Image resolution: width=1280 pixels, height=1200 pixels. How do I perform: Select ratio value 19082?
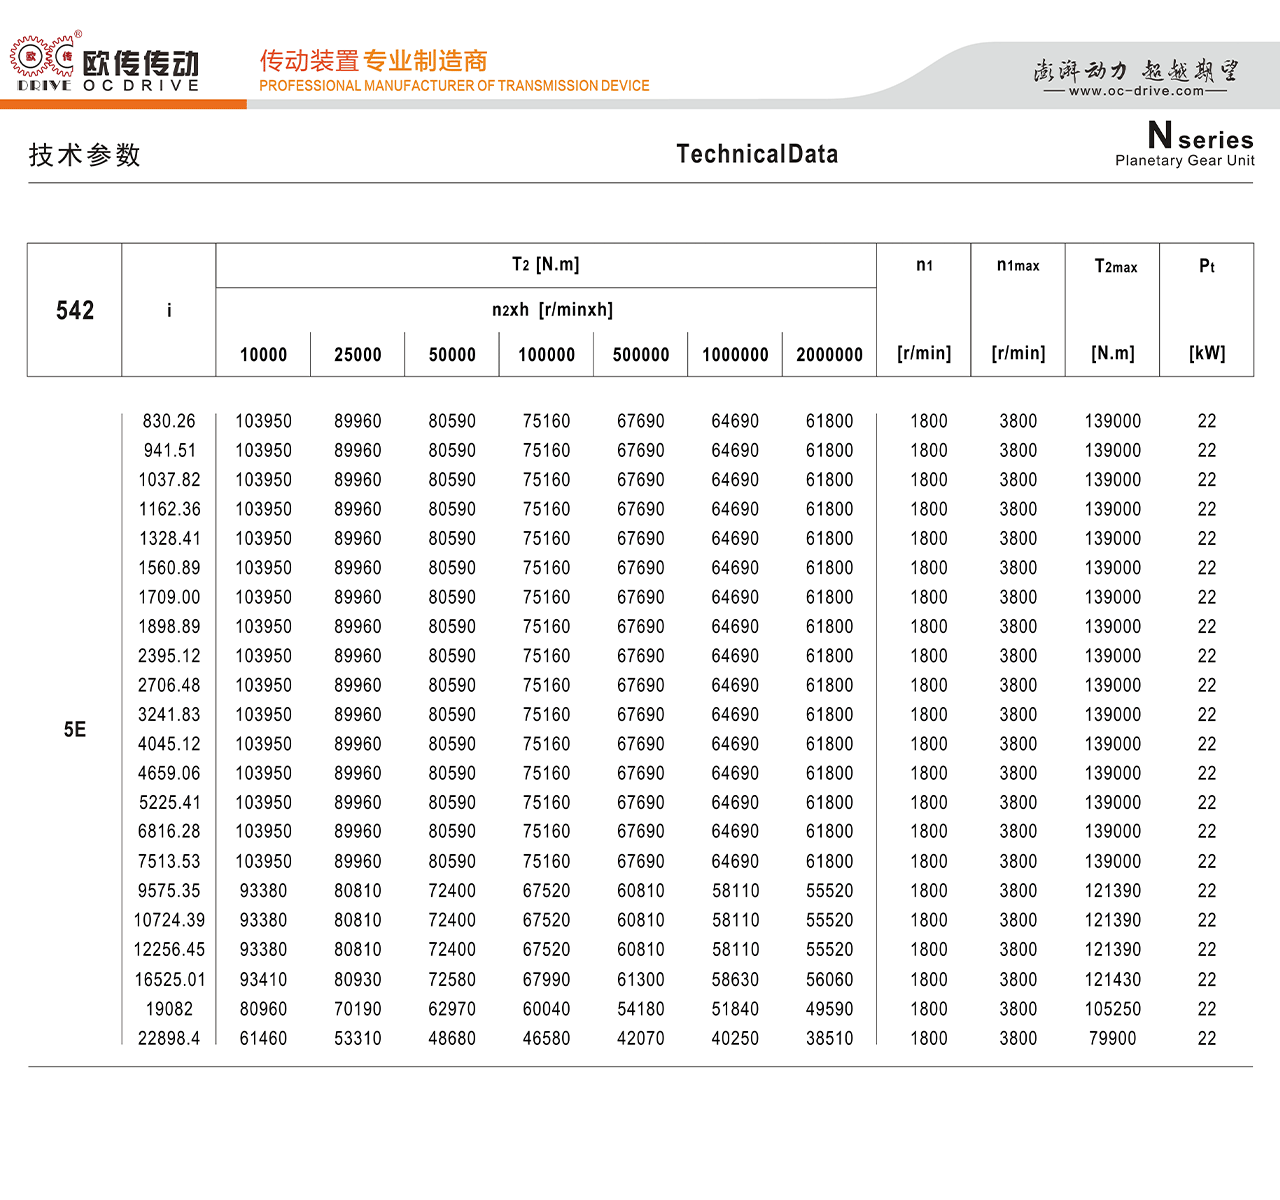point(169,1009)
